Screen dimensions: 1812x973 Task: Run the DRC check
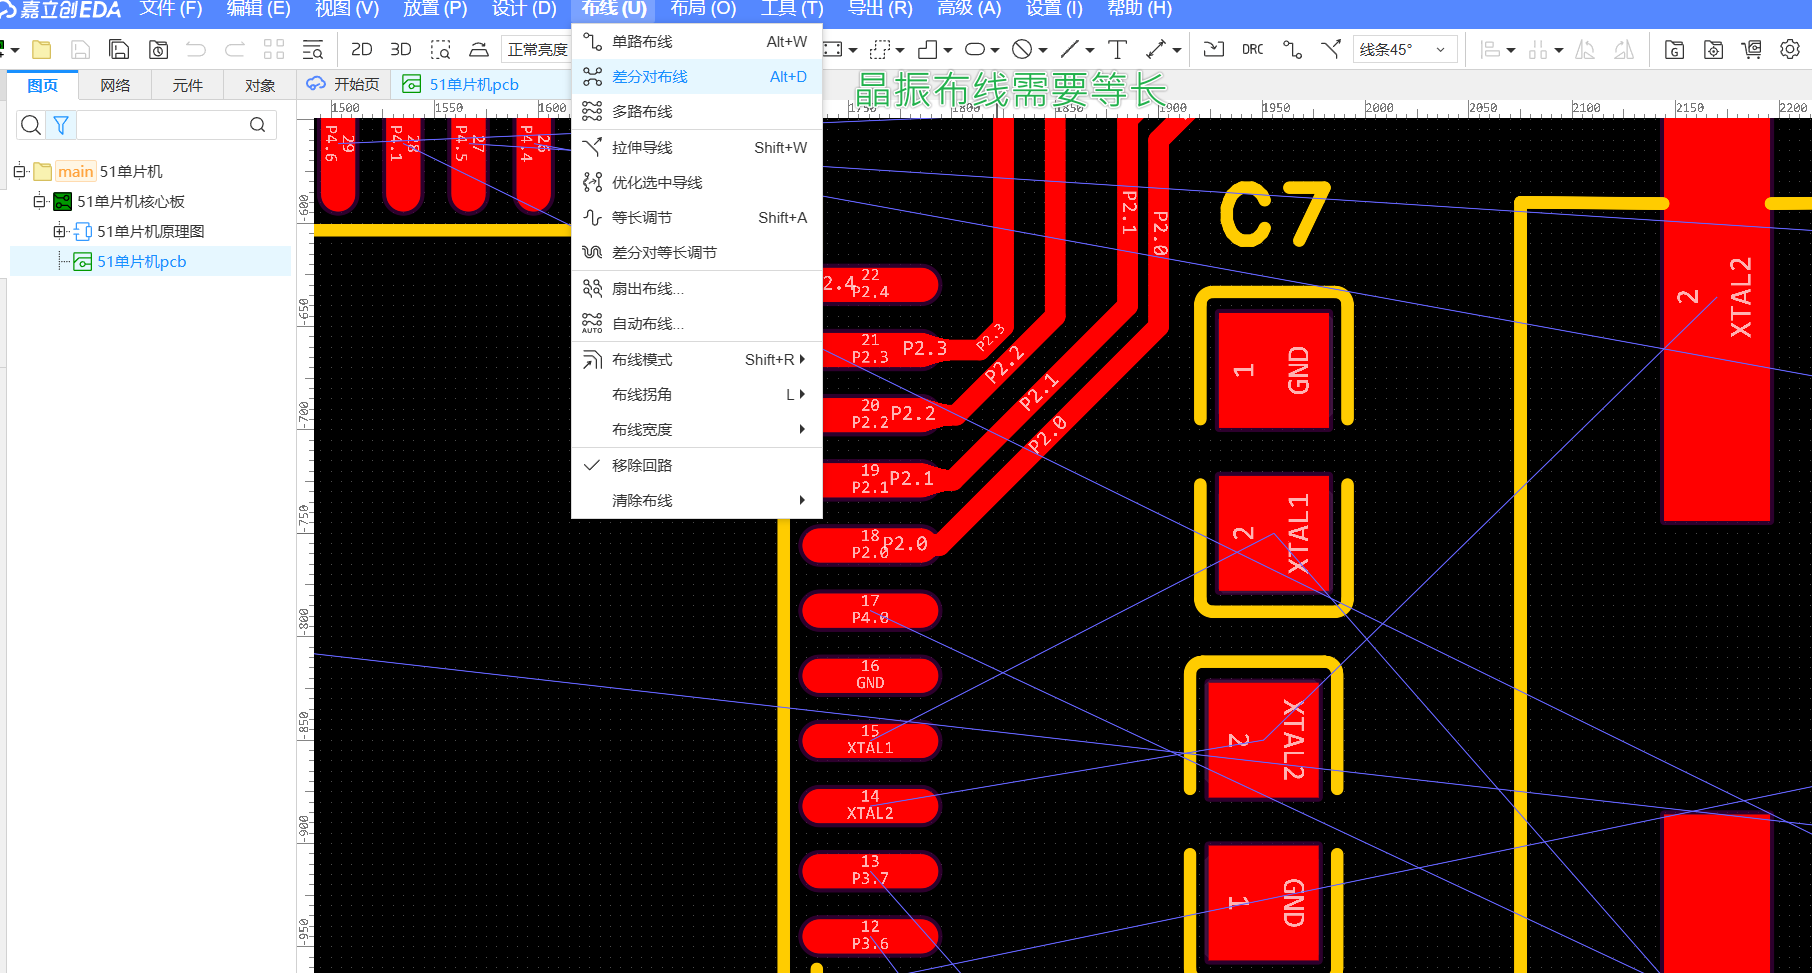1253,49
